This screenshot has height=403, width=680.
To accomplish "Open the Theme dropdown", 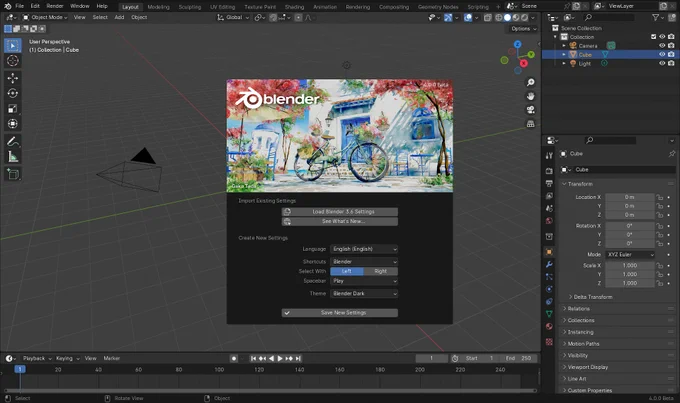I will coord(364,294).
